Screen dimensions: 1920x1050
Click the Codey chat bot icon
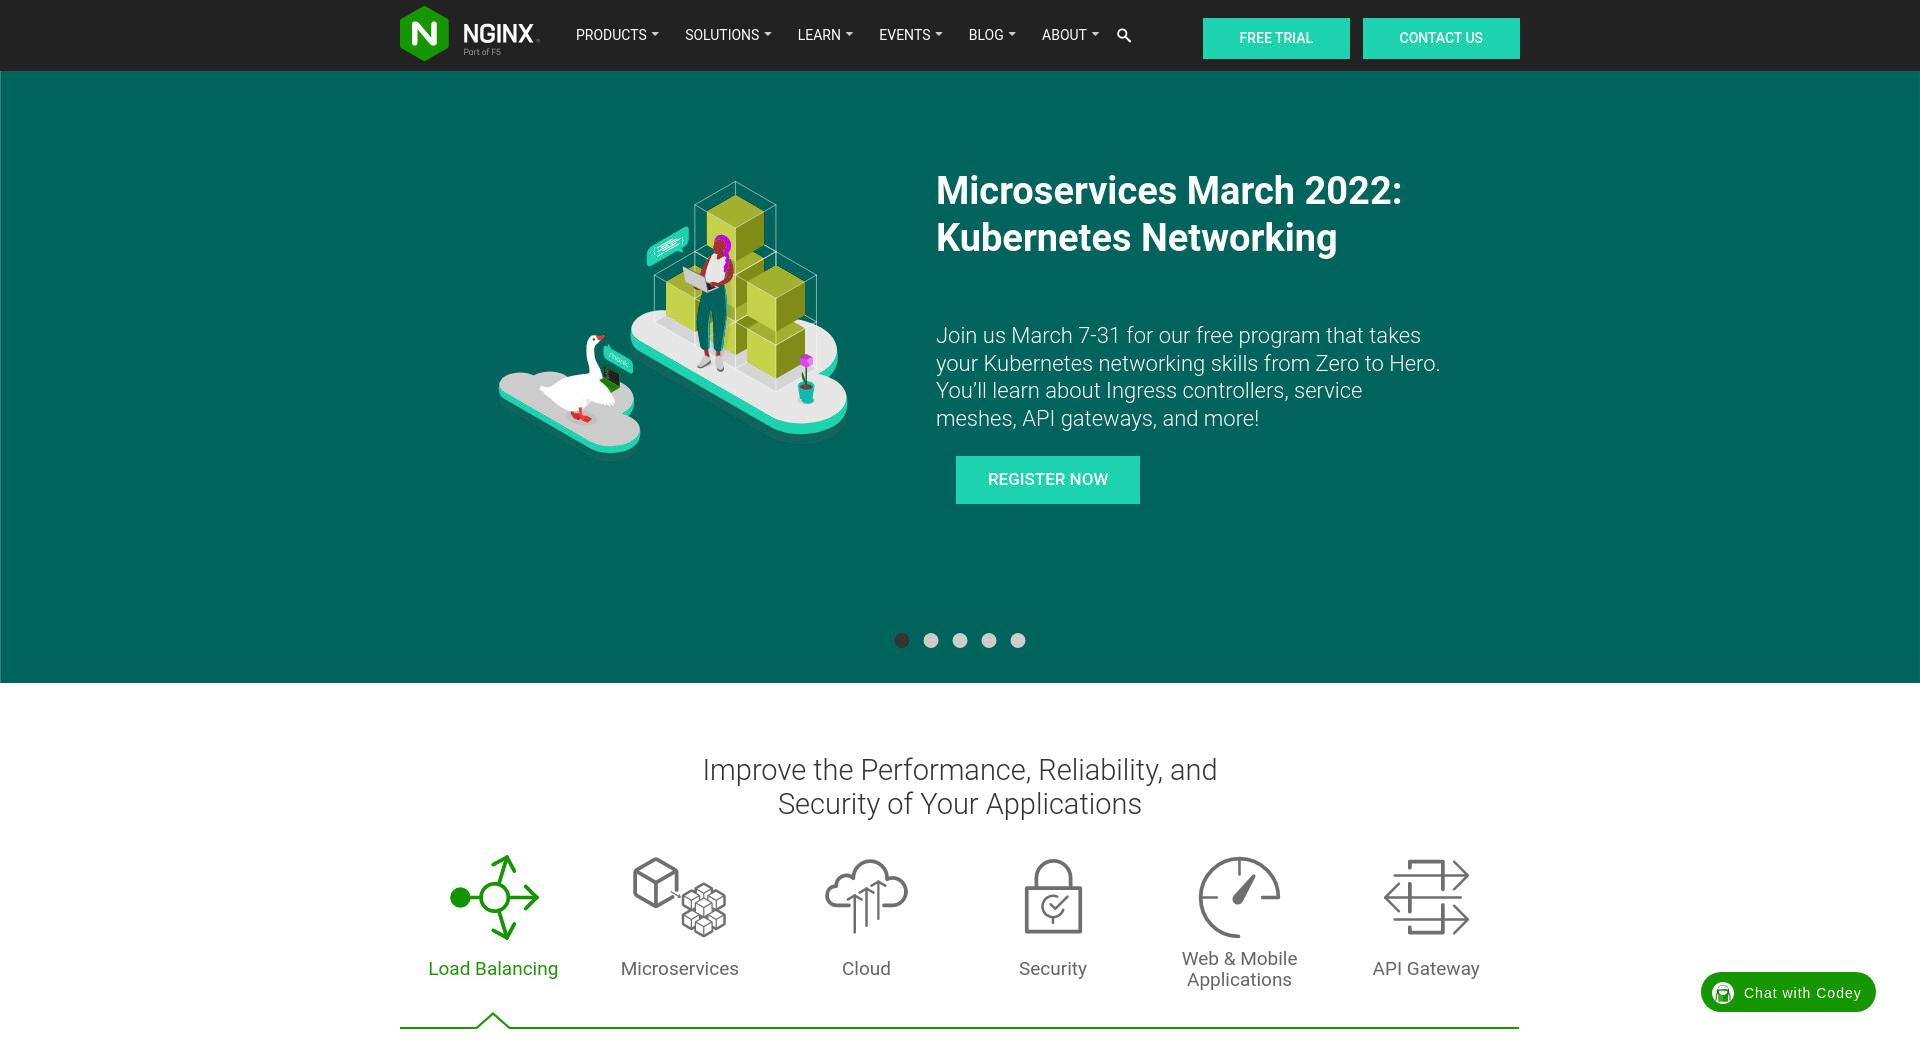tap(1723, 993)
